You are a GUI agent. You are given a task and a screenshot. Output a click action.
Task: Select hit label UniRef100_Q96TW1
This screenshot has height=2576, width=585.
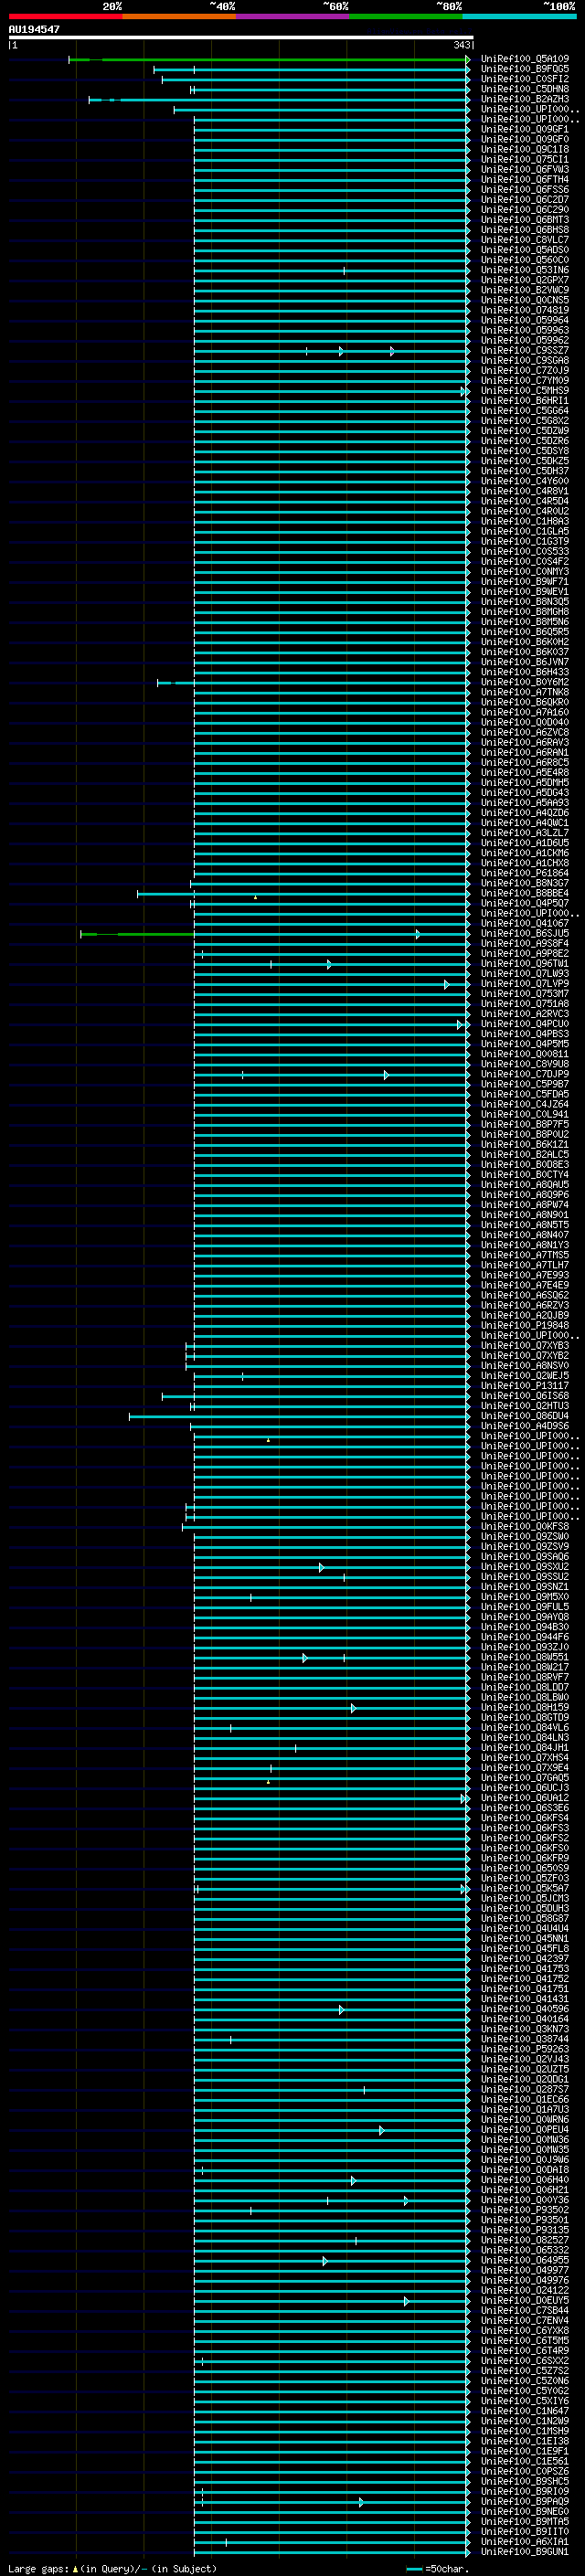525,963
